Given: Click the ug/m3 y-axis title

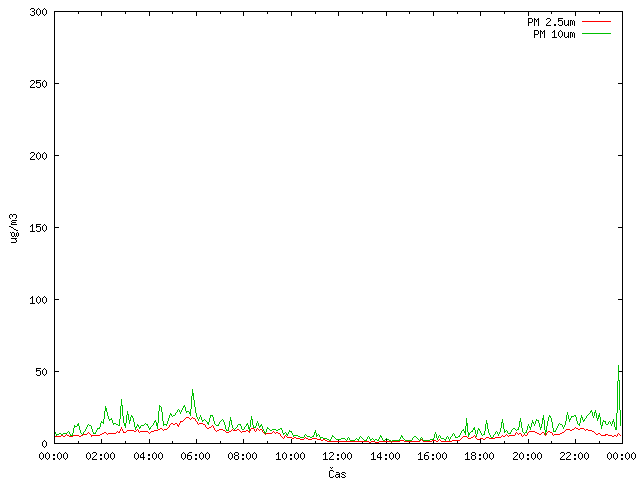Looking at the screenshot, I should (x=14, y=228).
